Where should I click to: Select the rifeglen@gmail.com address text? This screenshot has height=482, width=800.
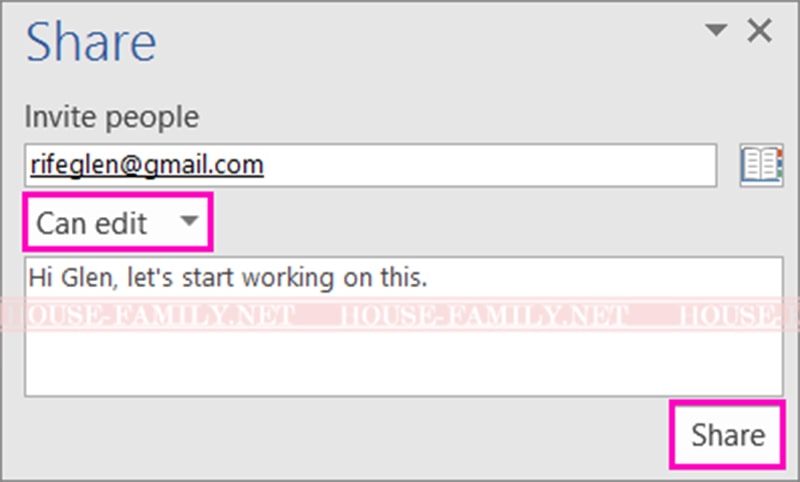(x=147, y=165)
